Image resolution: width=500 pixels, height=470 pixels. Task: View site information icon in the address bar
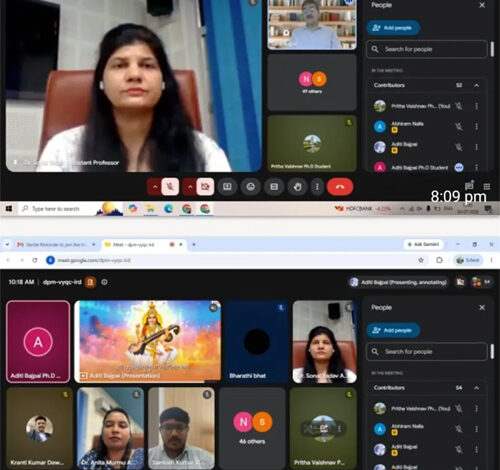click(x=50, y=260)
